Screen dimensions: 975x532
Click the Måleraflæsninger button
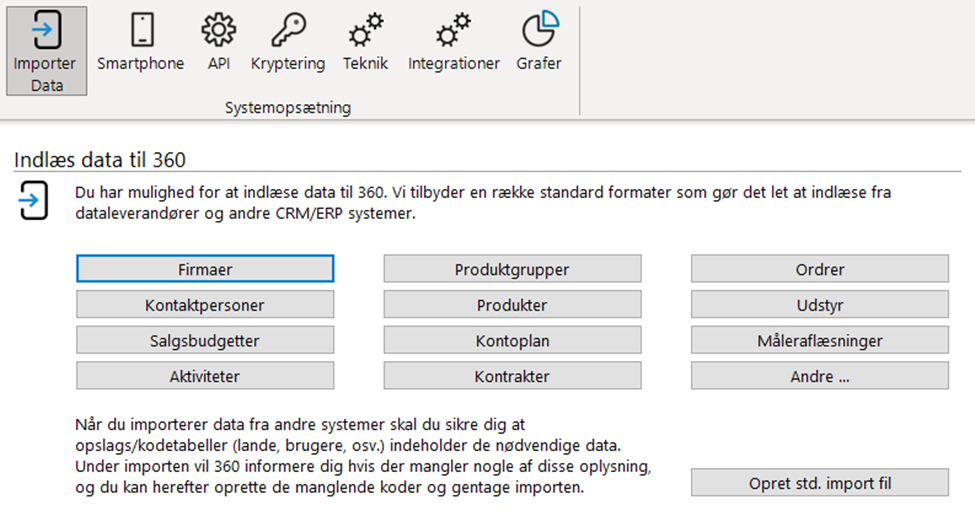pos(820,340)
